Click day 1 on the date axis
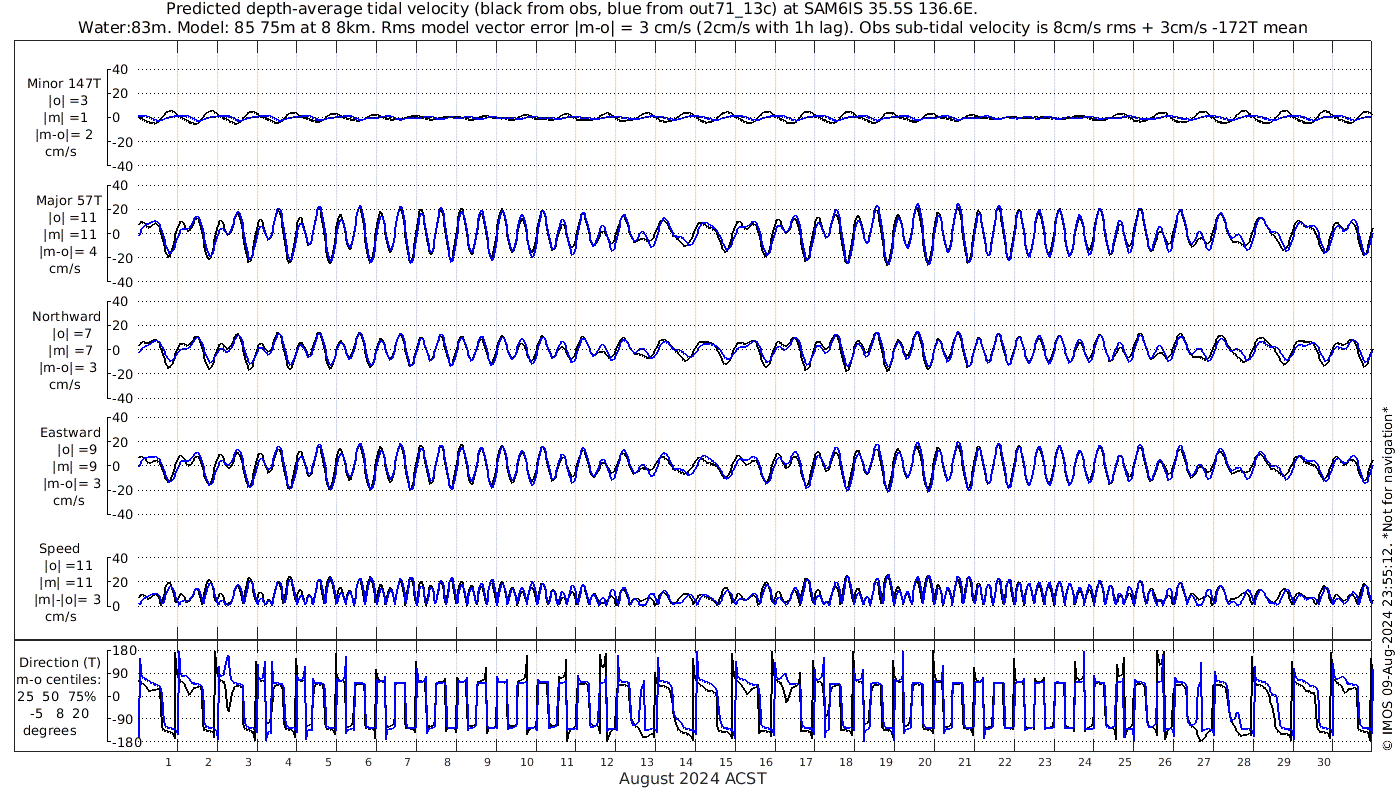 [168, 761]
